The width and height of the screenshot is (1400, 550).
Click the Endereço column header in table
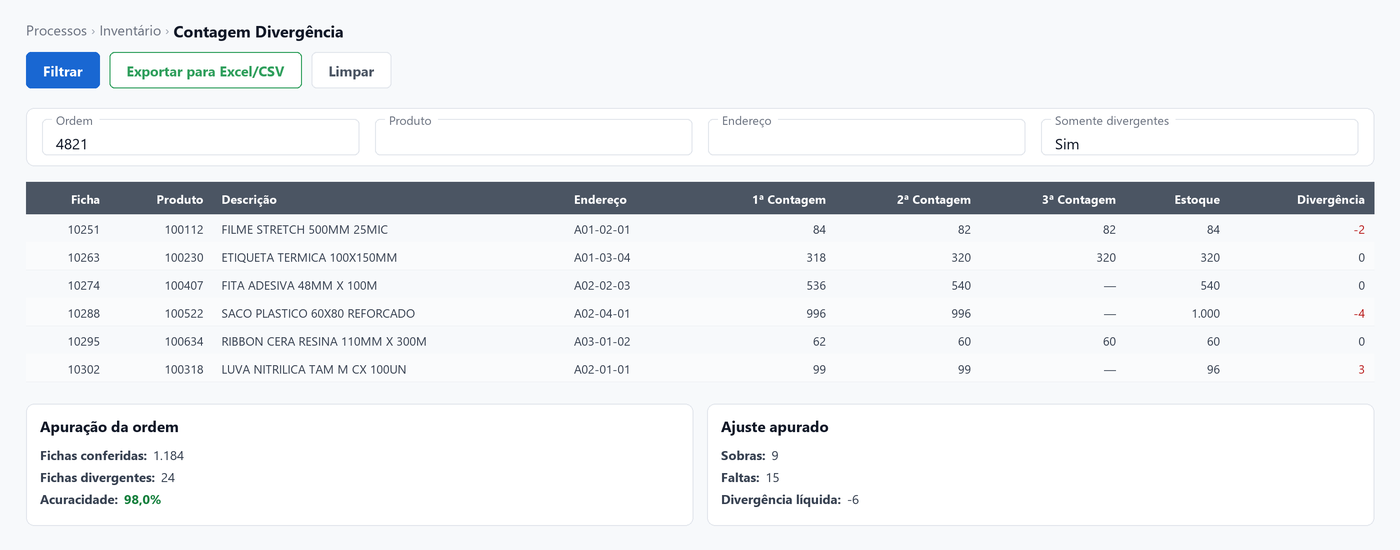[x=600, y=200]
